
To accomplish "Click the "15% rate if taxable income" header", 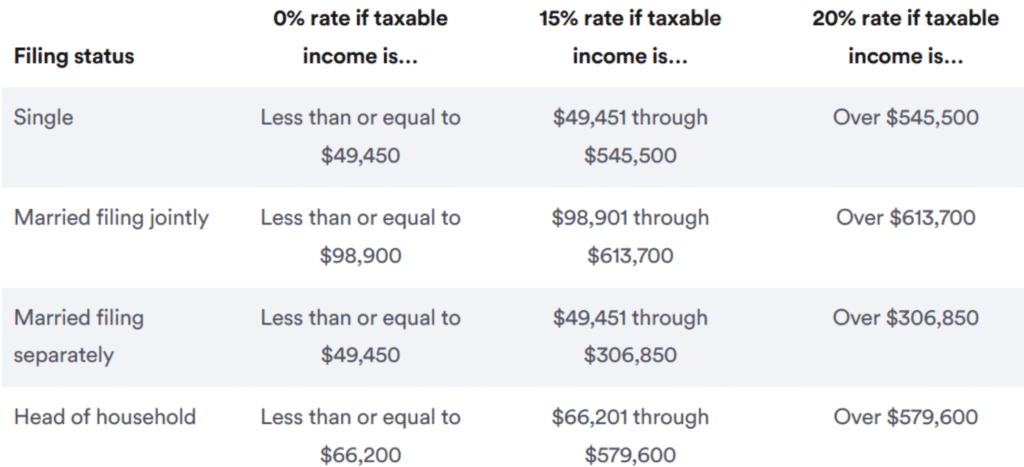I will click(x=630, y=37).
